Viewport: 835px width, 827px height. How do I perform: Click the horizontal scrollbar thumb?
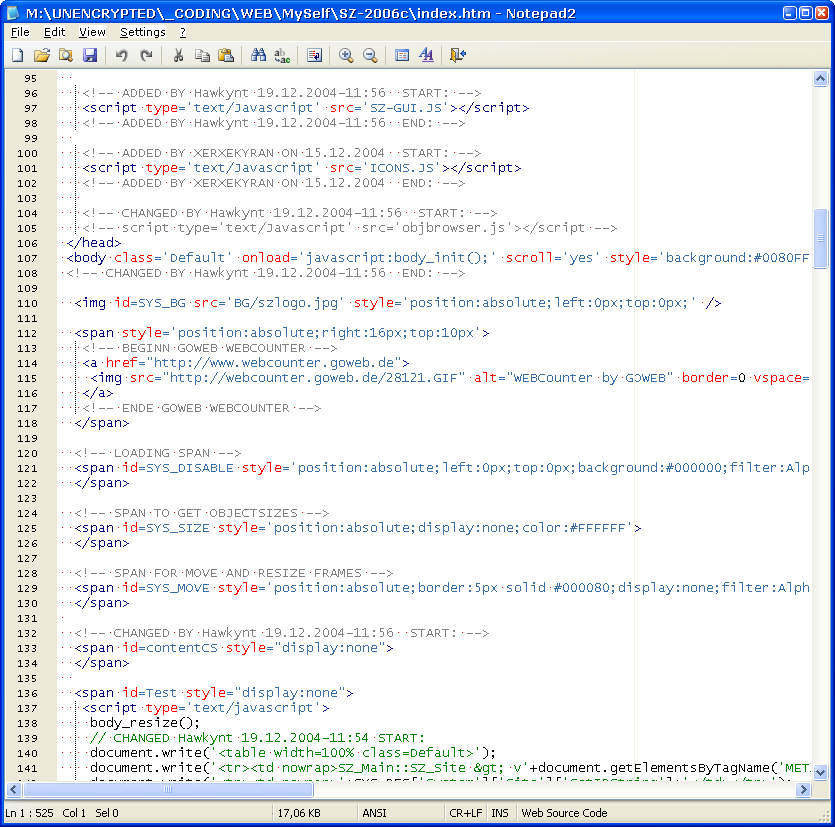(x=168, y=789)
